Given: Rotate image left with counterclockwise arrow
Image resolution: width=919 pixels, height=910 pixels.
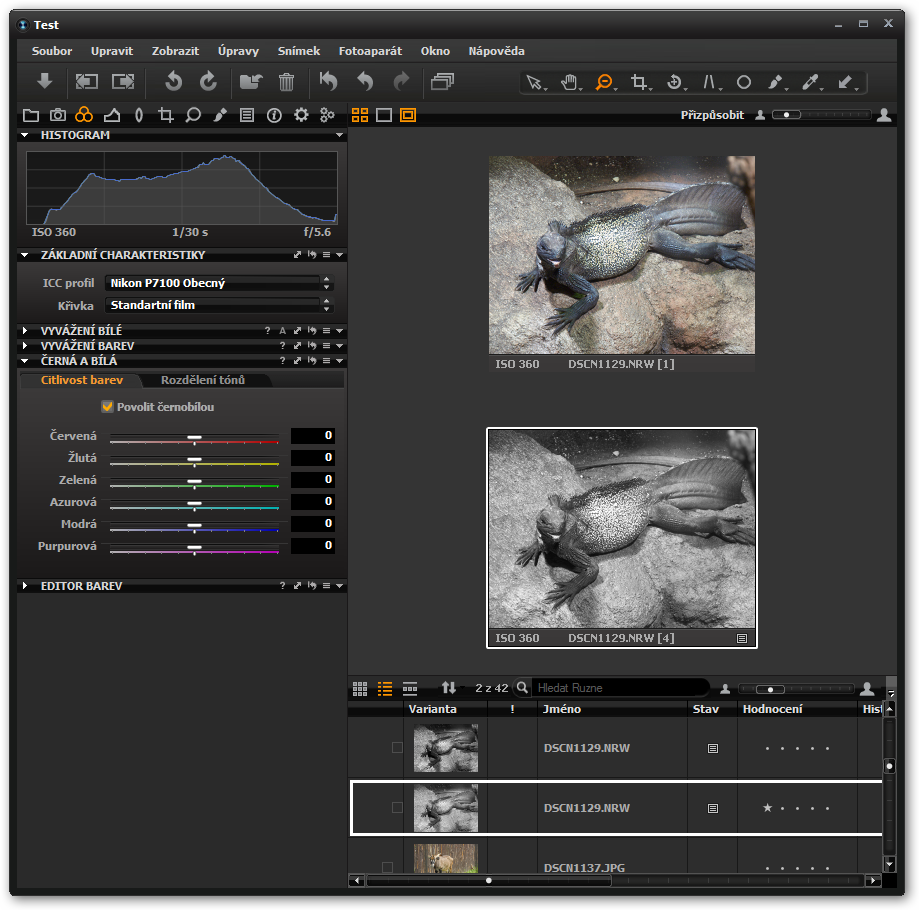Looking at the screenshot, I should coord(173,81).
